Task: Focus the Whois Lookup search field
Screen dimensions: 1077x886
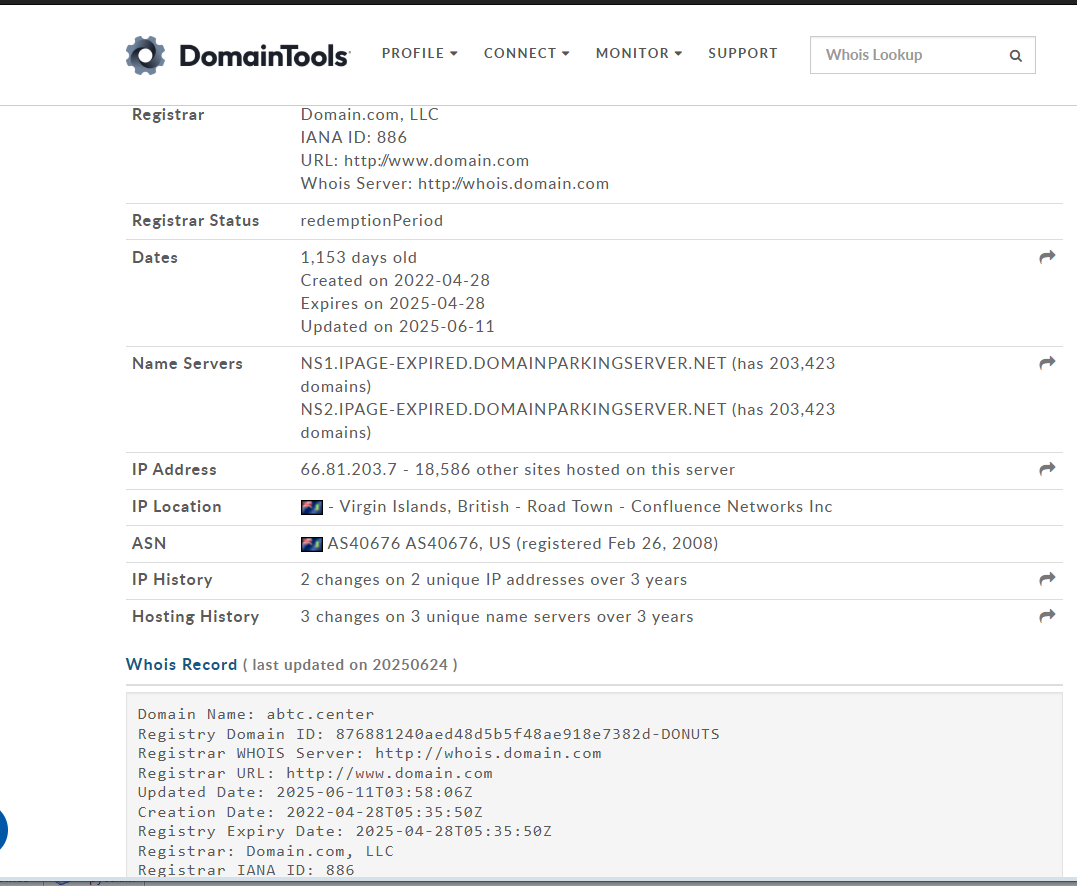Action: [x=905, y=55]
